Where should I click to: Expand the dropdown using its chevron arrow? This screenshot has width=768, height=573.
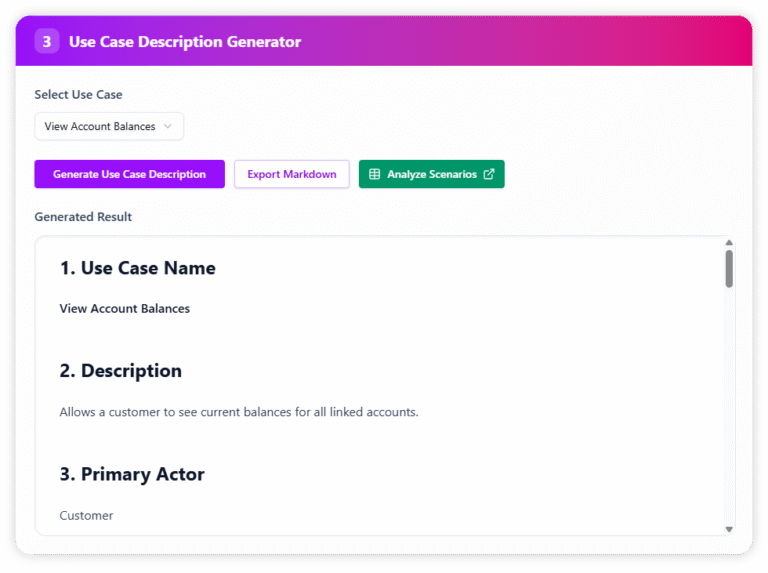tap(168, 126)
